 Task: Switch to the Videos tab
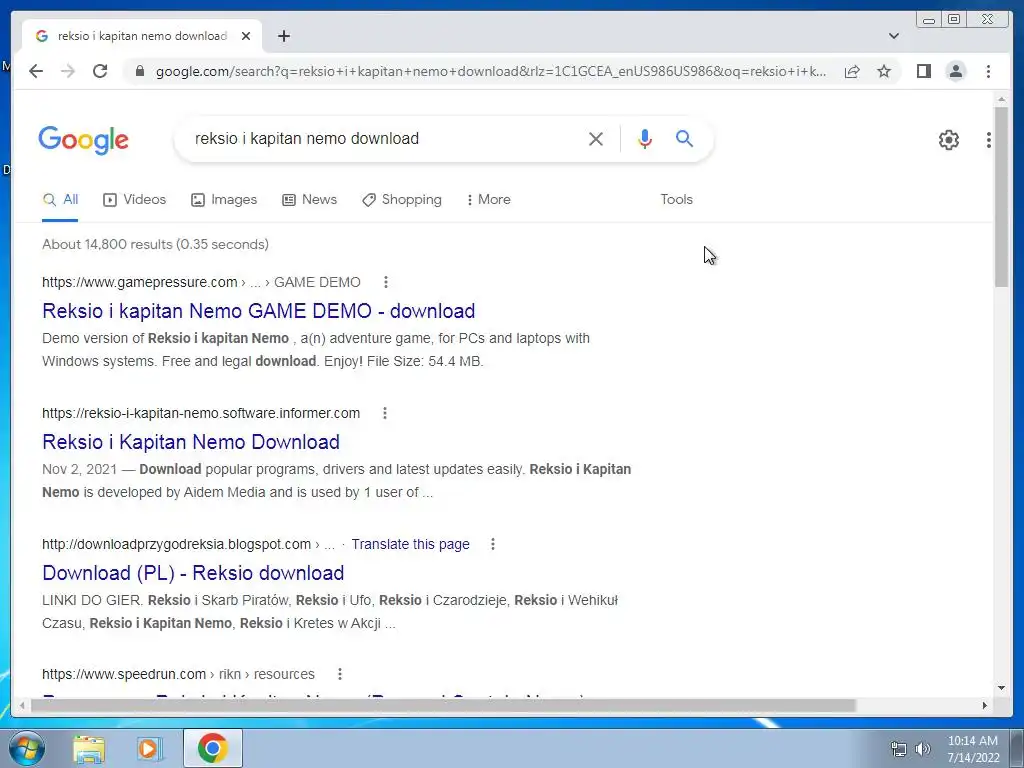(135, 200)
